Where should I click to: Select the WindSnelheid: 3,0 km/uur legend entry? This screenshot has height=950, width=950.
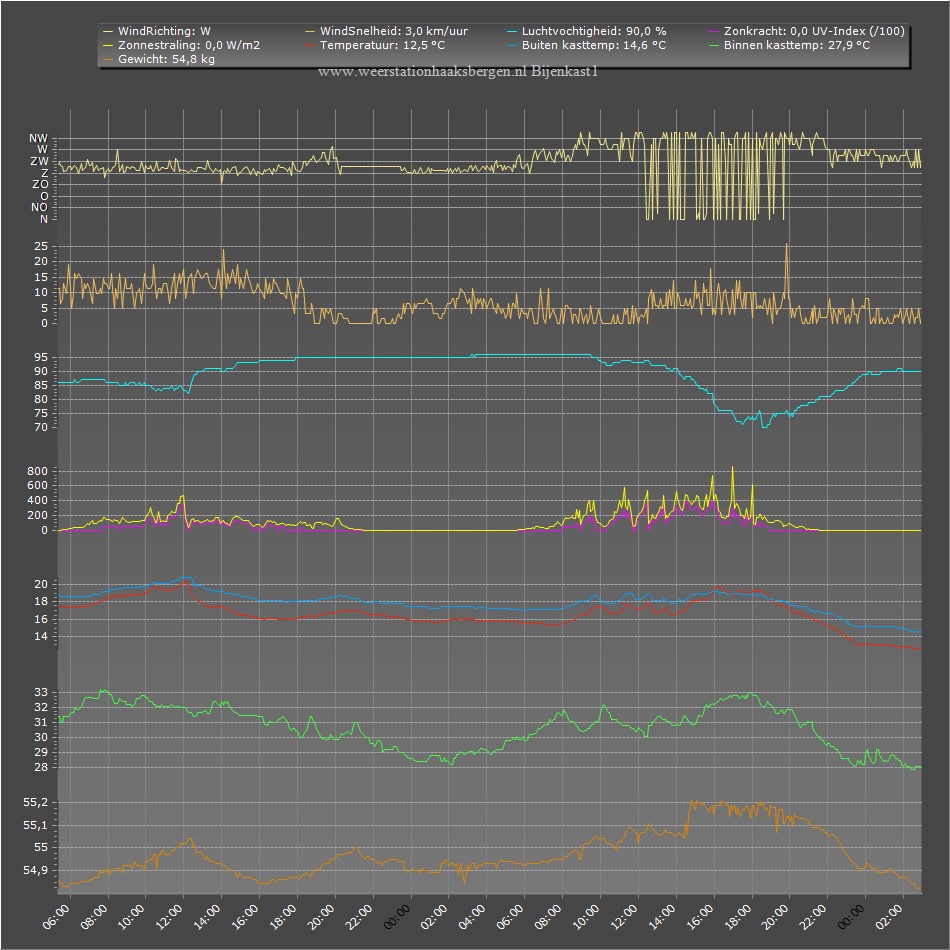pos(387,31)
